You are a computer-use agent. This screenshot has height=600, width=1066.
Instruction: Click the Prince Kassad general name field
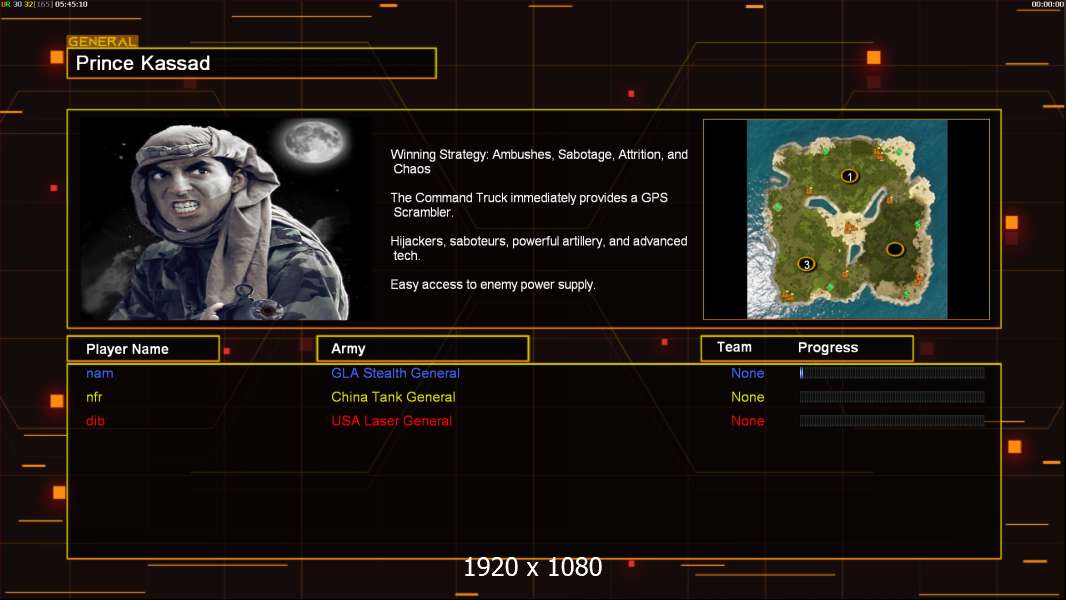pyautogui.click(x=252, y=63)
